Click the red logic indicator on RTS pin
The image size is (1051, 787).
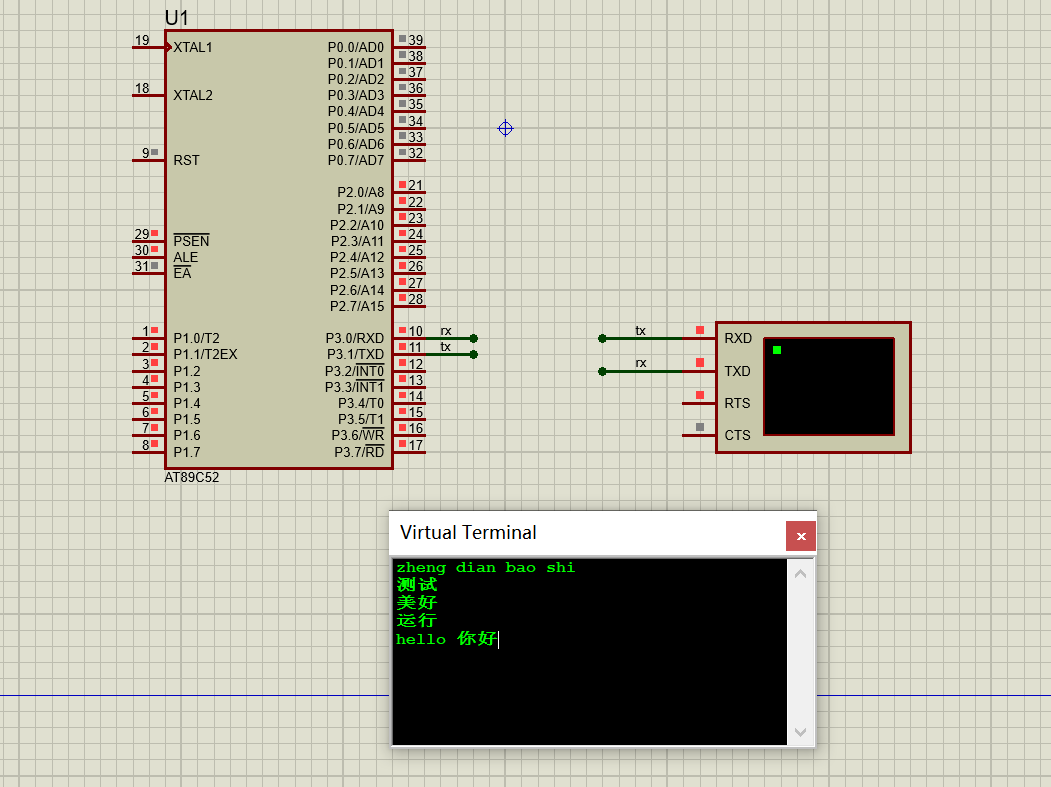coord(700,396)
